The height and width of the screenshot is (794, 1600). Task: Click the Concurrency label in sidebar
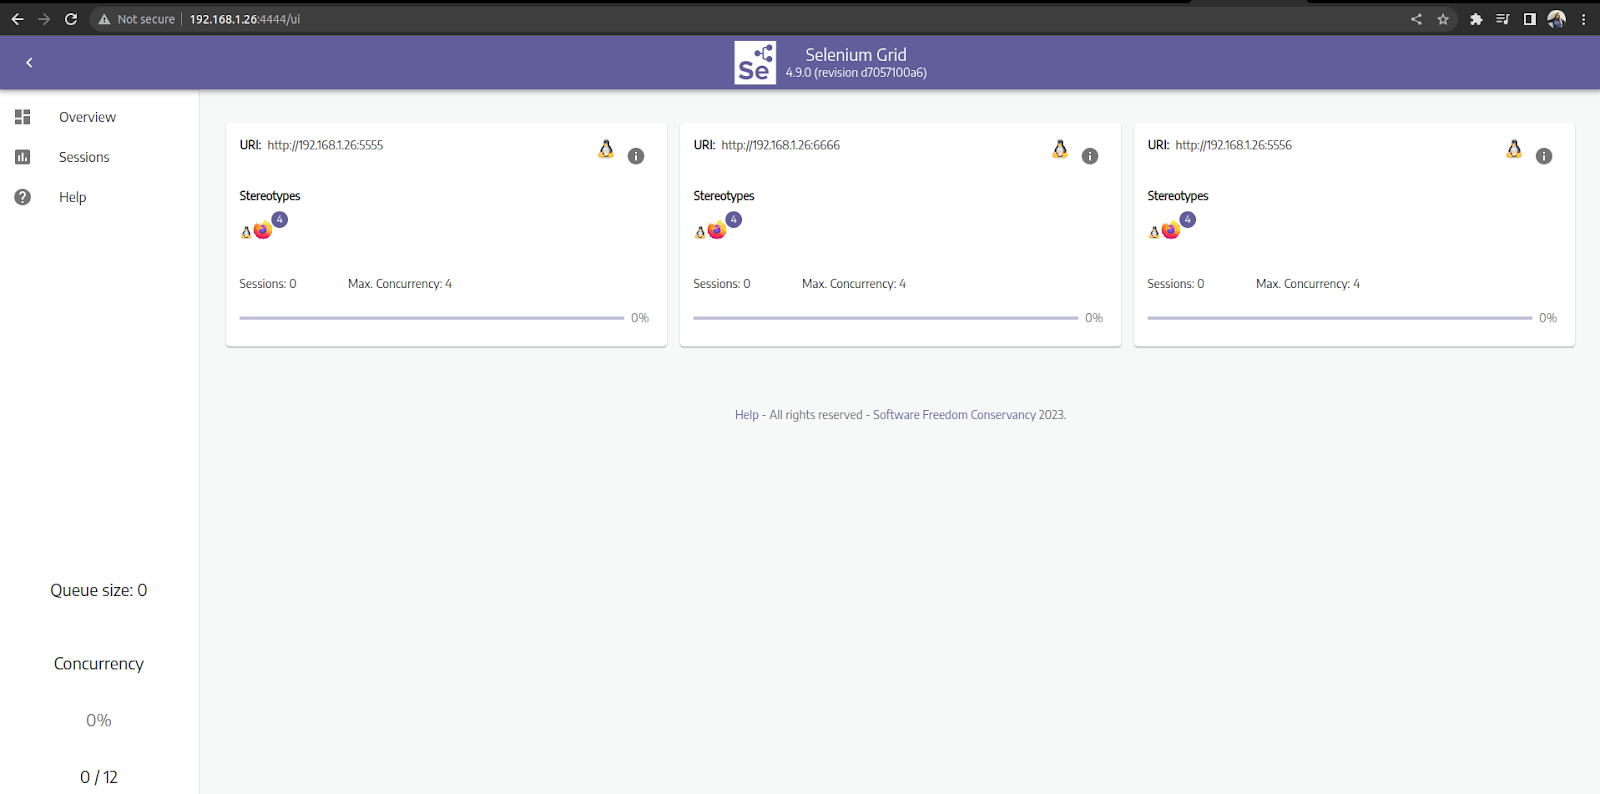tap(99, 664)
